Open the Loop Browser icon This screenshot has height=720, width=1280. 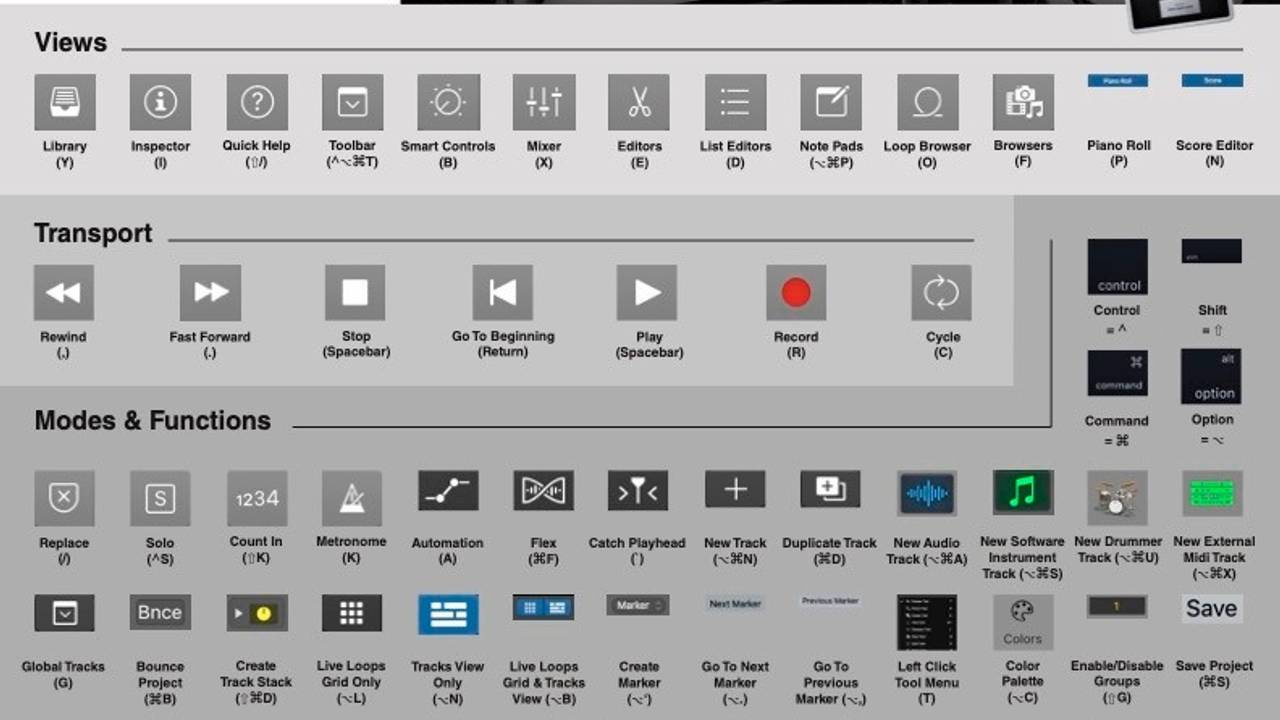pyautogui.click(x=927, y=102)
